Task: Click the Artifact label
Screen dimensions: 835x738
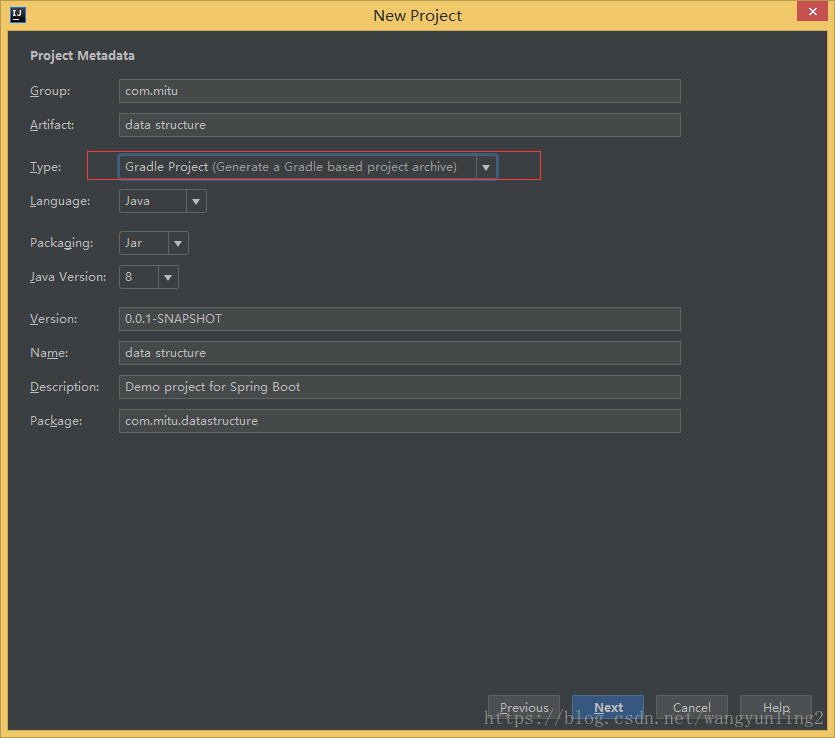Action: click(x=52, y=125)
